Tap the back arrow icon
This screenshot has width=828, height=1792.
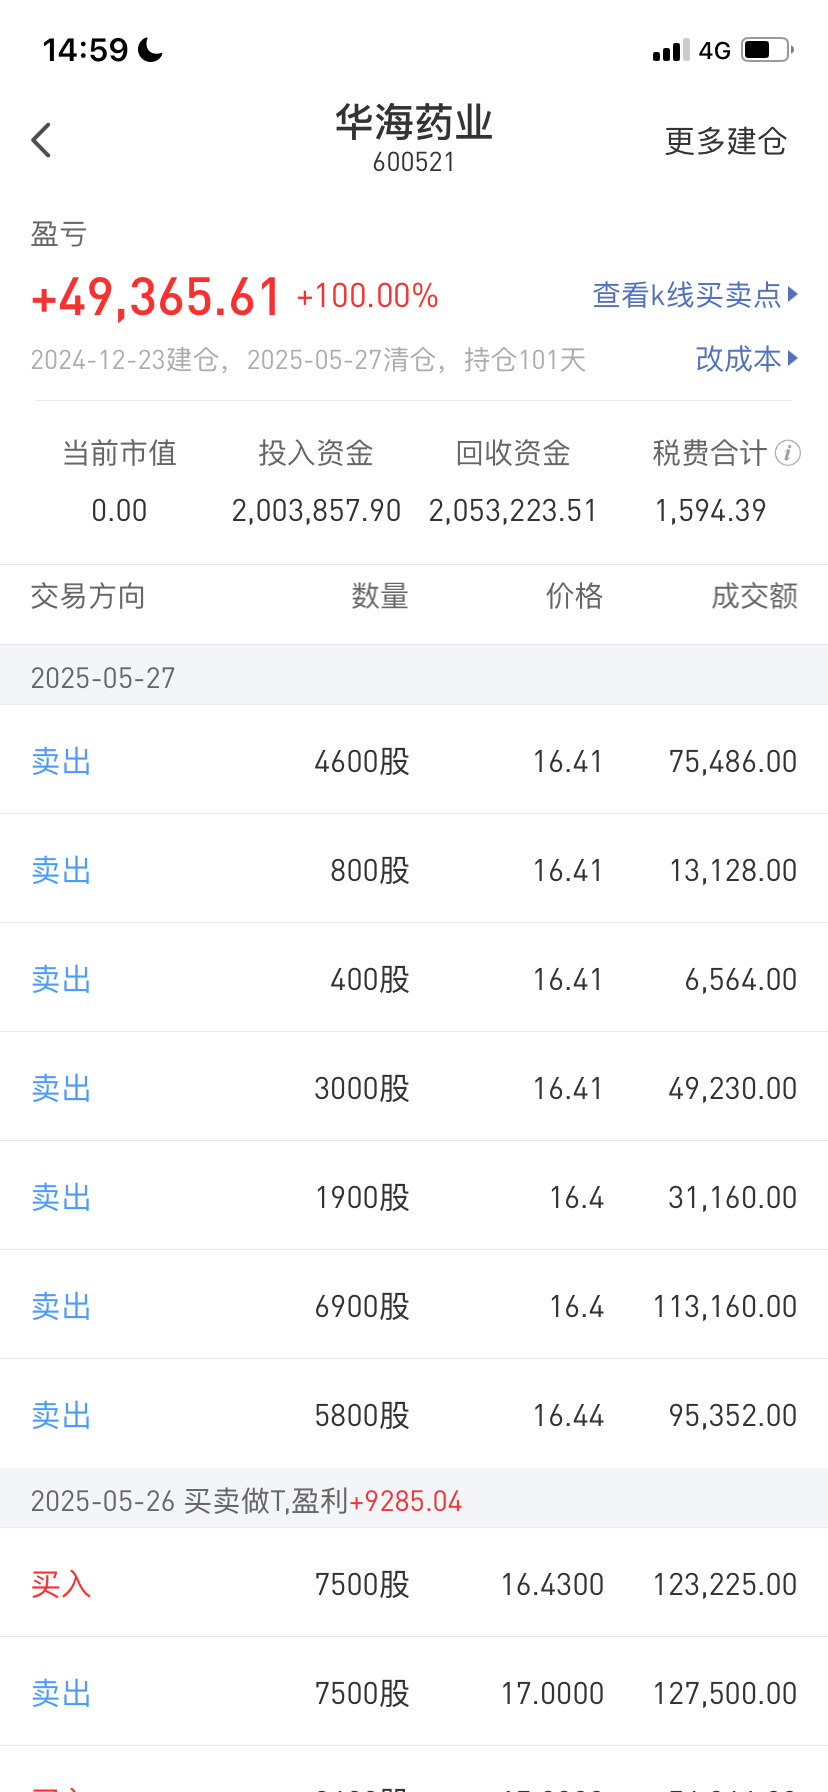(41, 141)
